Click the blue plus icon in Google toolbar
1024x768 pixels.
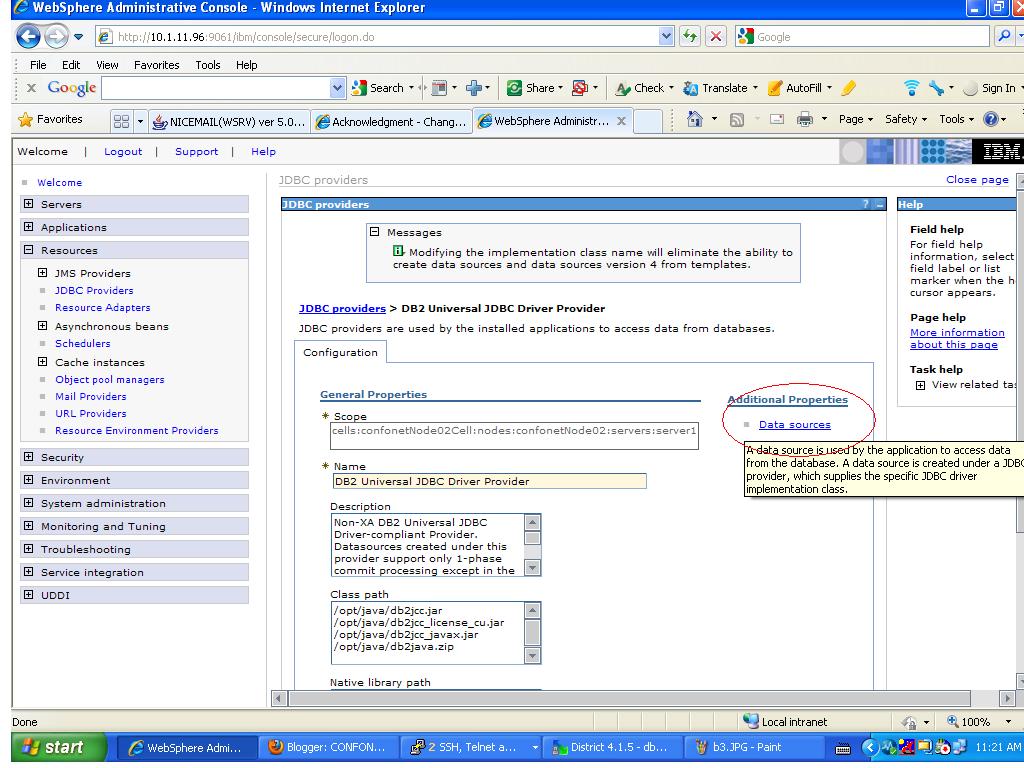click(474, 88)
